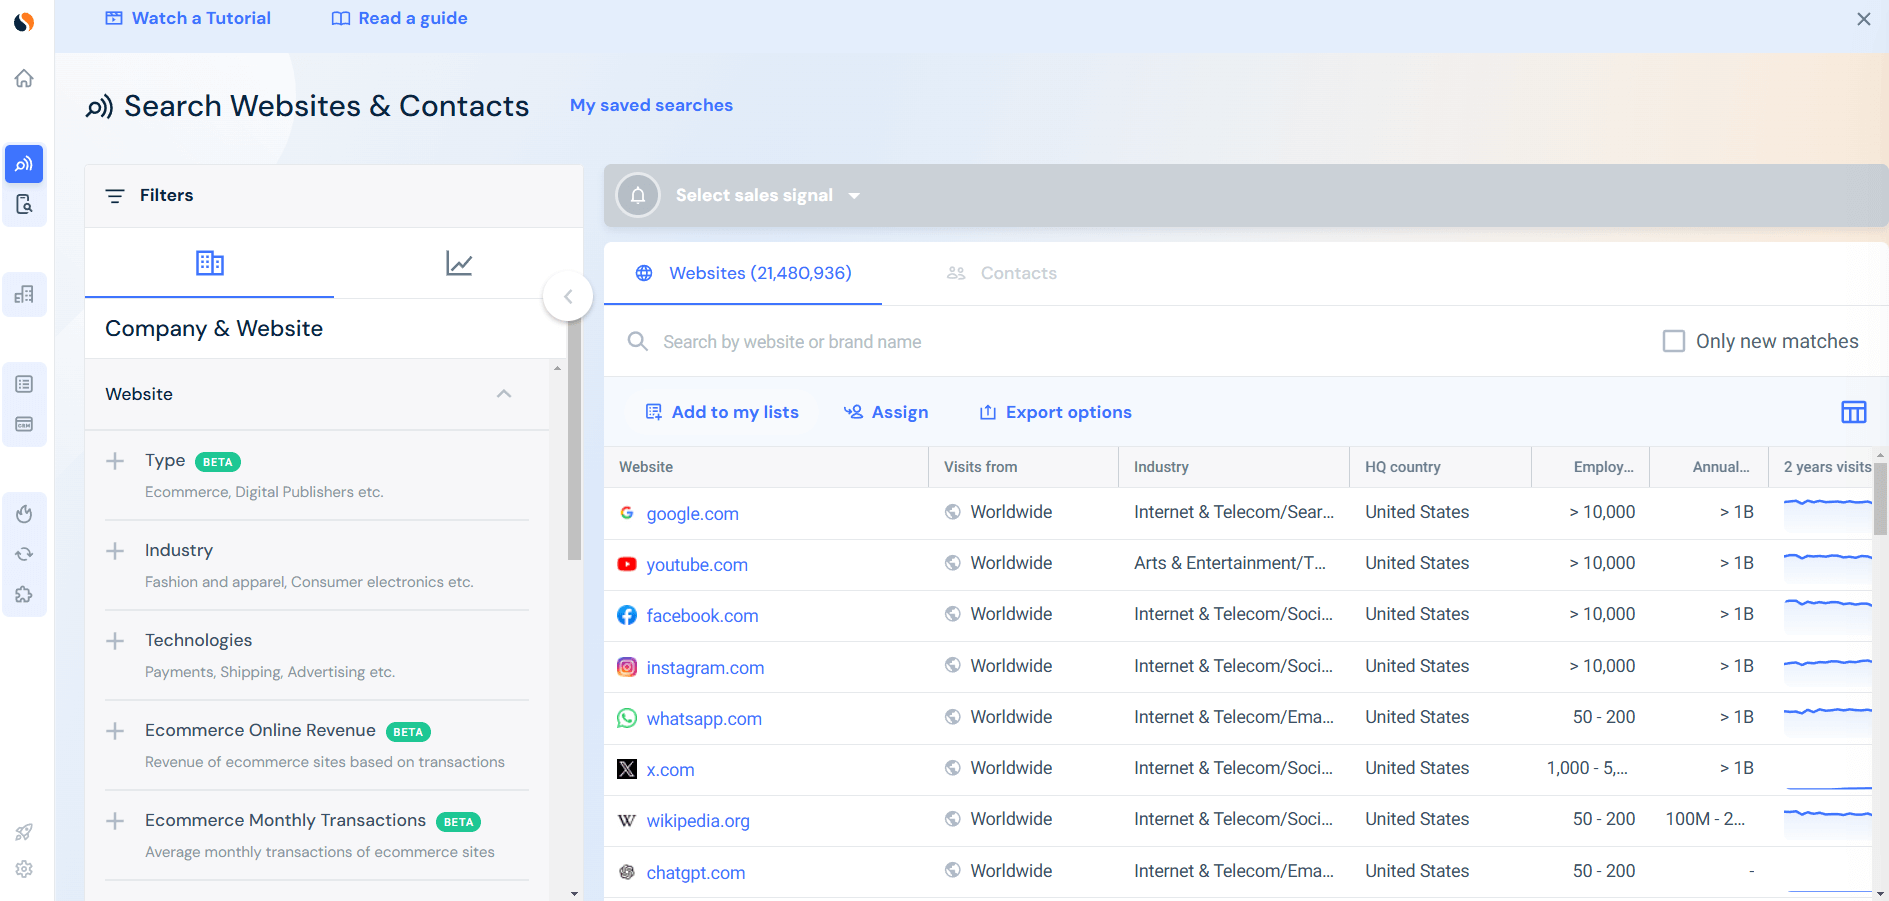
Task: Open the table columns settings icon
Action: tap(1853, 412)
